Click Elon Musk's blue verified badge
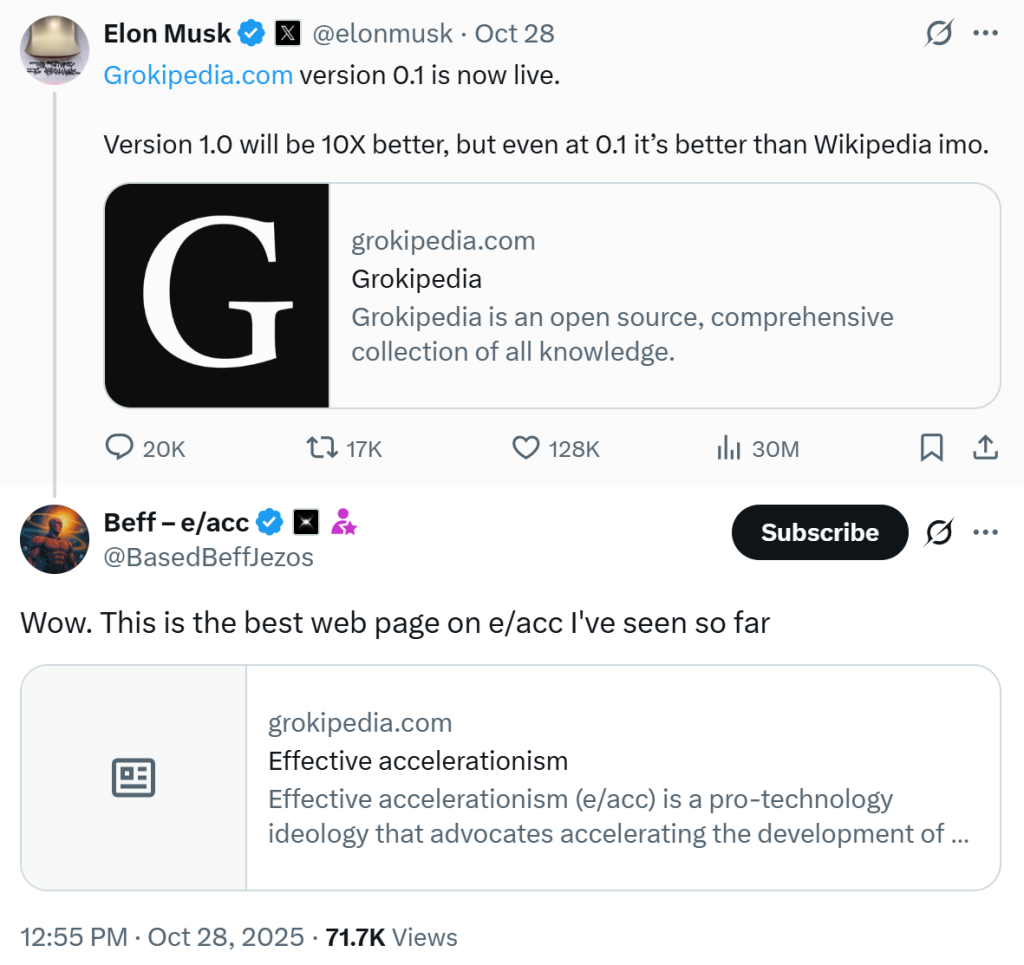 point(251,34)
